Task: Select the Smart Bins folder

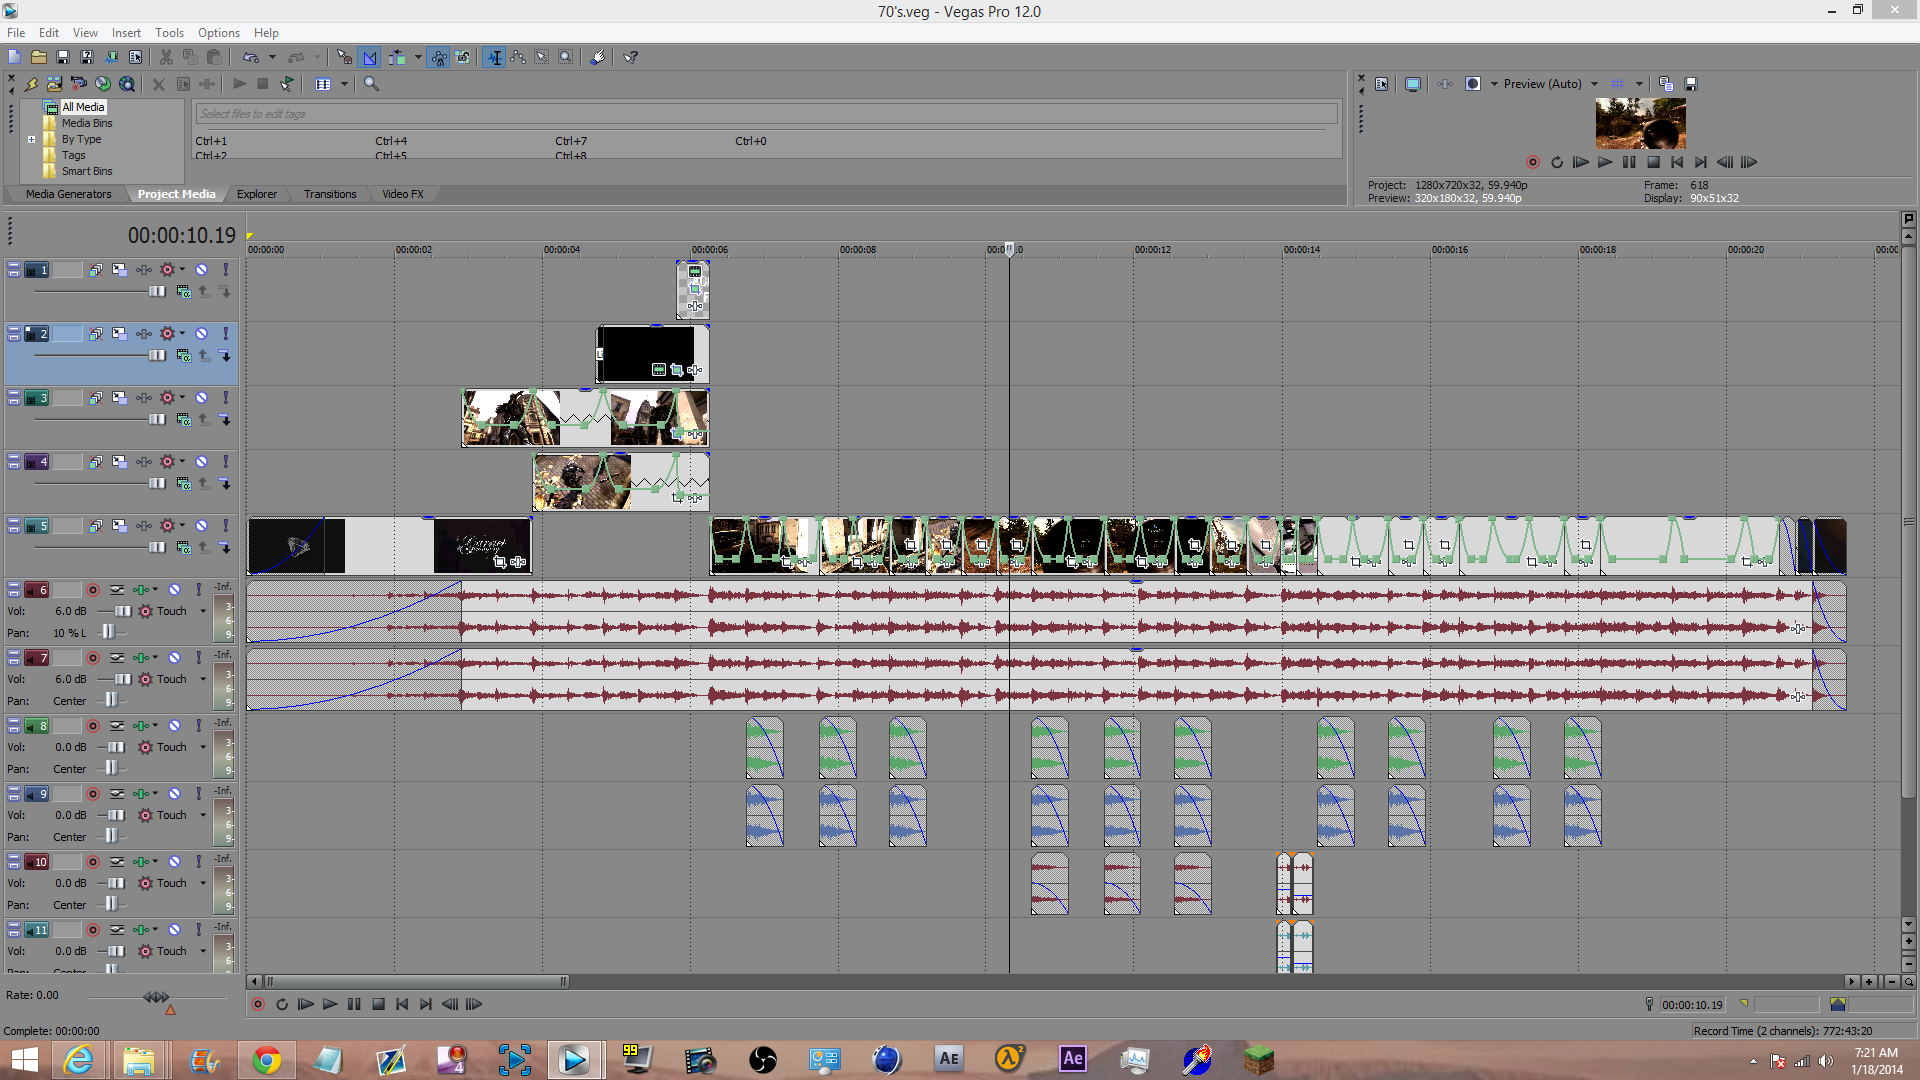Action: (86, 171)
